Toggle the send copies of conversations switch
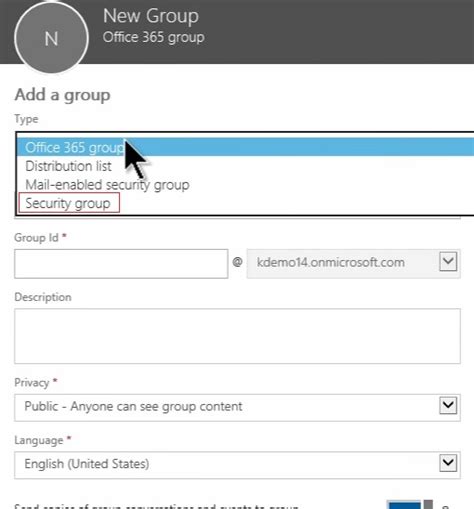Viewport: 474px width, 509px height. tap(410, 504)
